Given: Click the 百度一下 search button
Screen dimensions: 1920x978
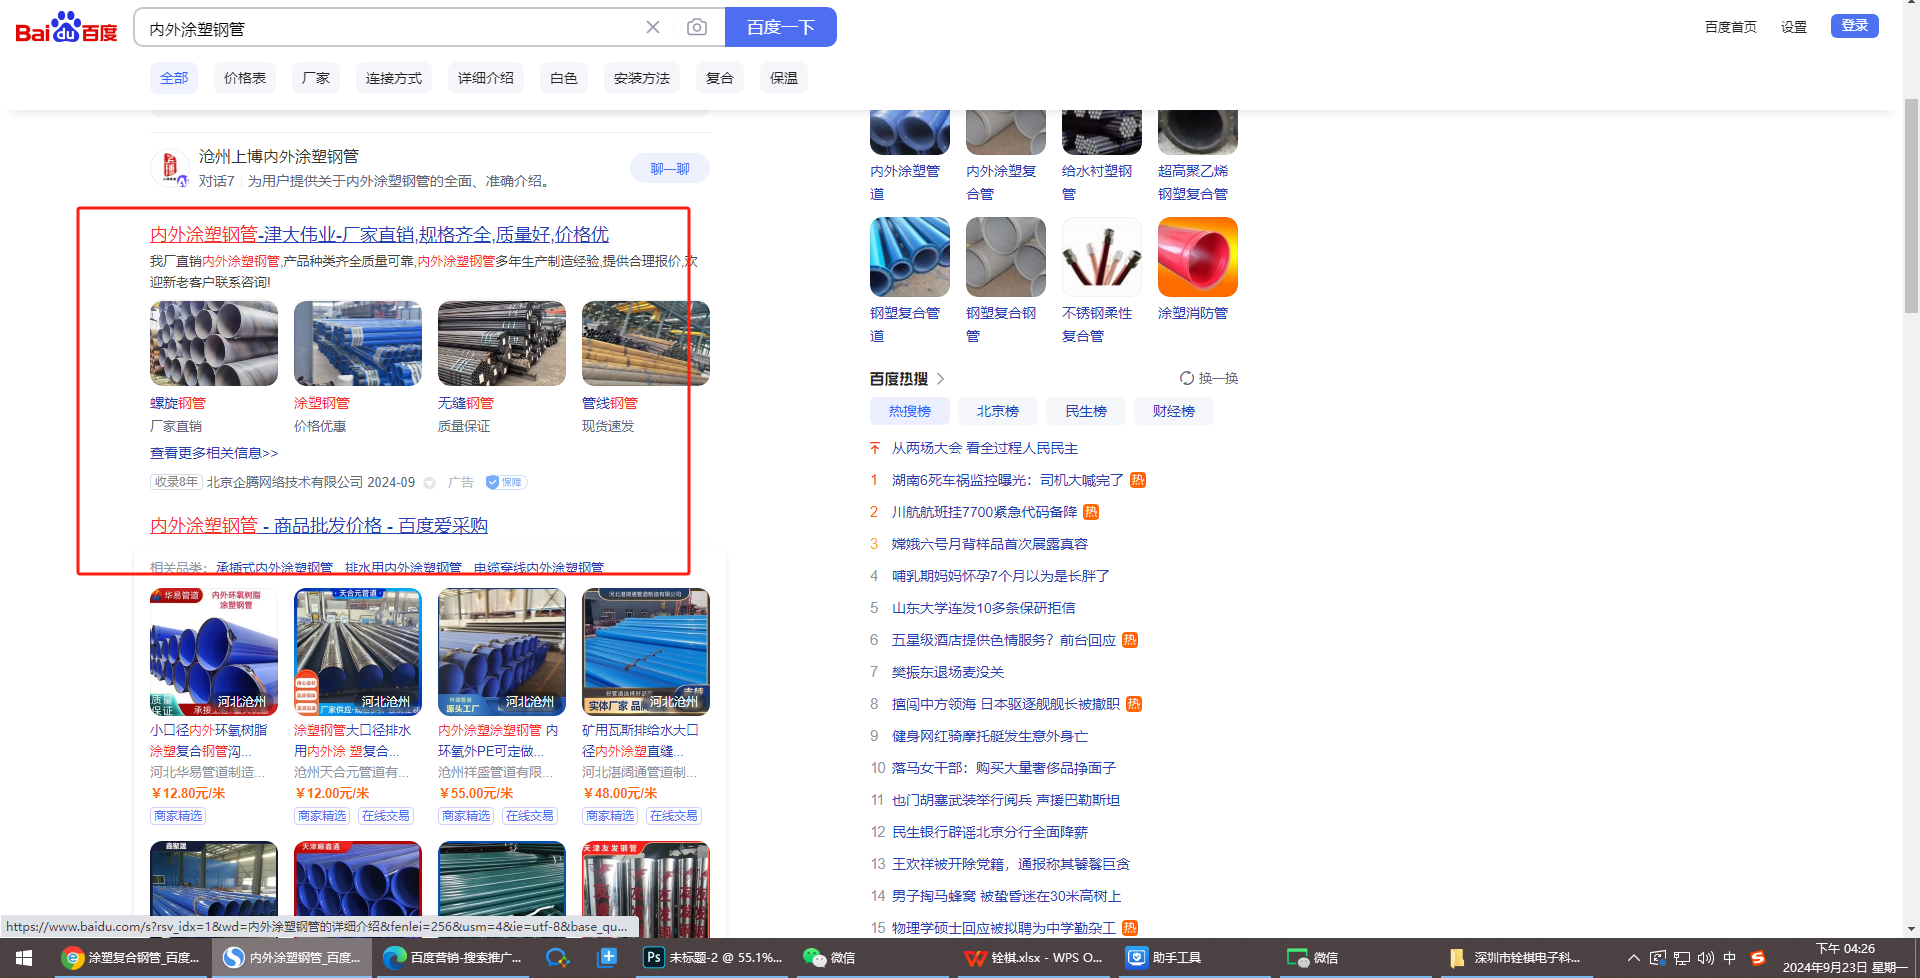Looking at the screenshot, I should coord(781,27).
